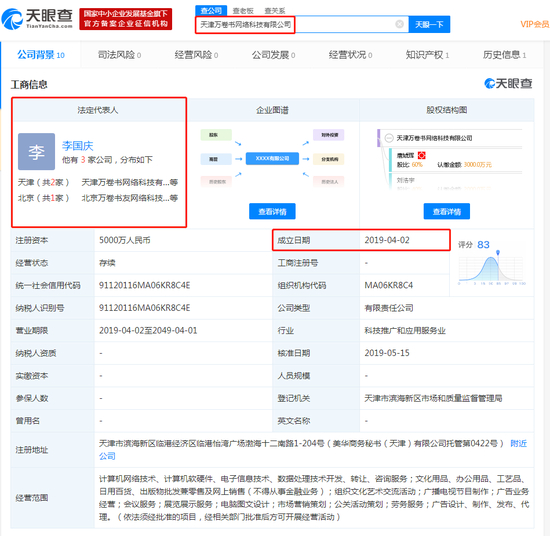
Task: Click the company name search field
Action: pyautogui.click(x=302, y=25)
